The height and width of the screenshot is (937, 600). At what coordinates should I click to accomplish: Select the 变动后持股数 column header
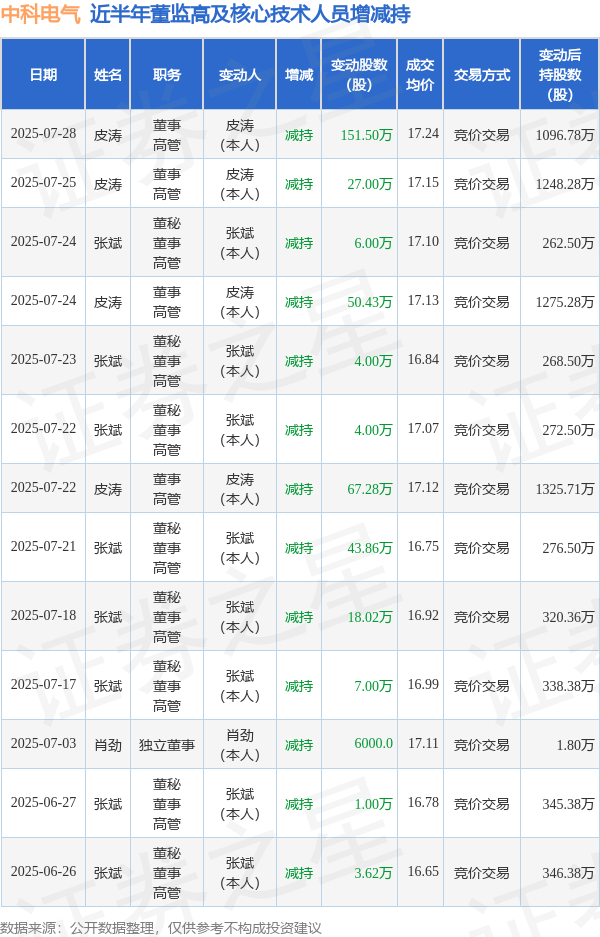click(x=560, y=75)
